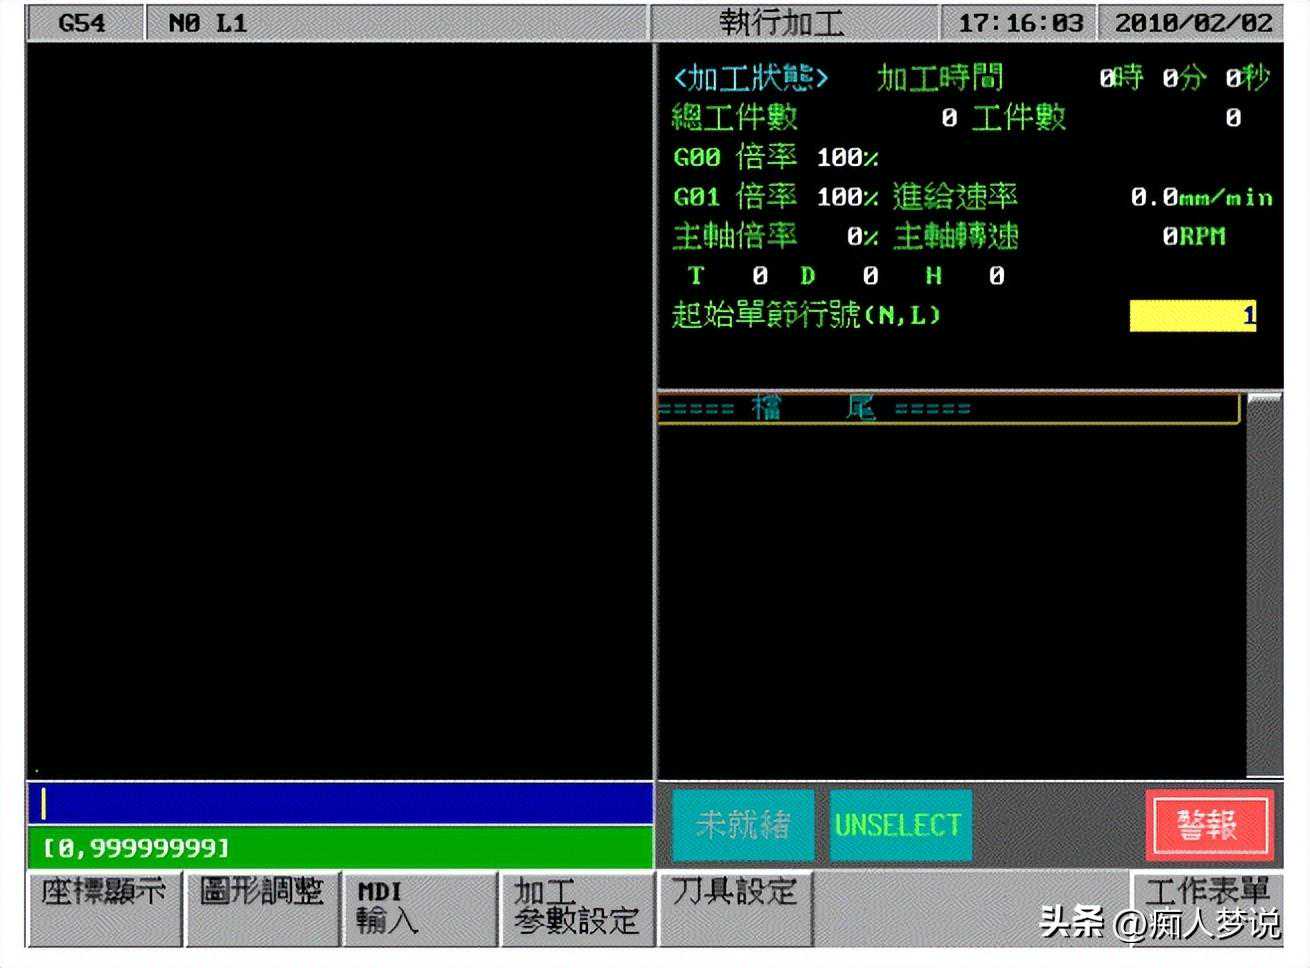Click the 未就緒 not-ready status indicator
The height and width of the screenshot is (968, 1310).
coord(743,825)
